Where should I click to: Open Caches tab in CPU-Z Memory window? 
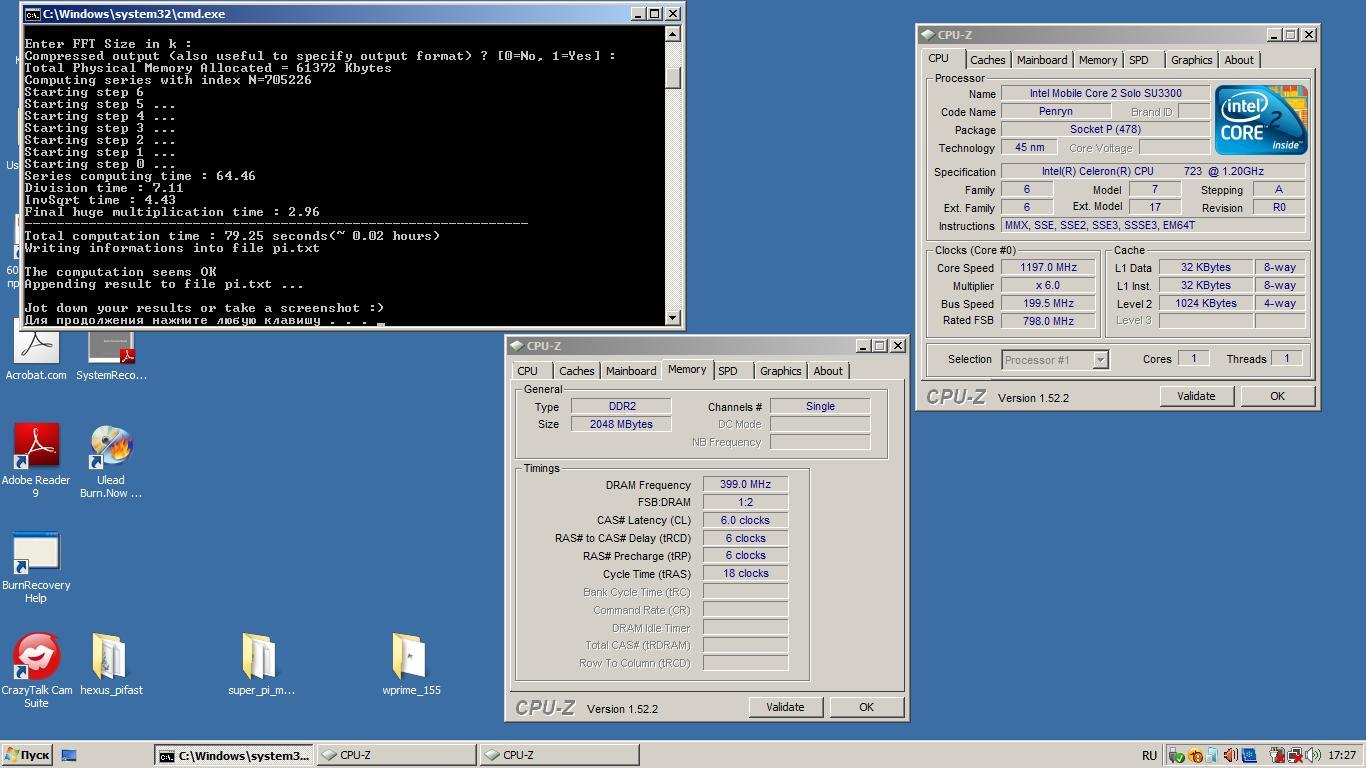[576, 371]
